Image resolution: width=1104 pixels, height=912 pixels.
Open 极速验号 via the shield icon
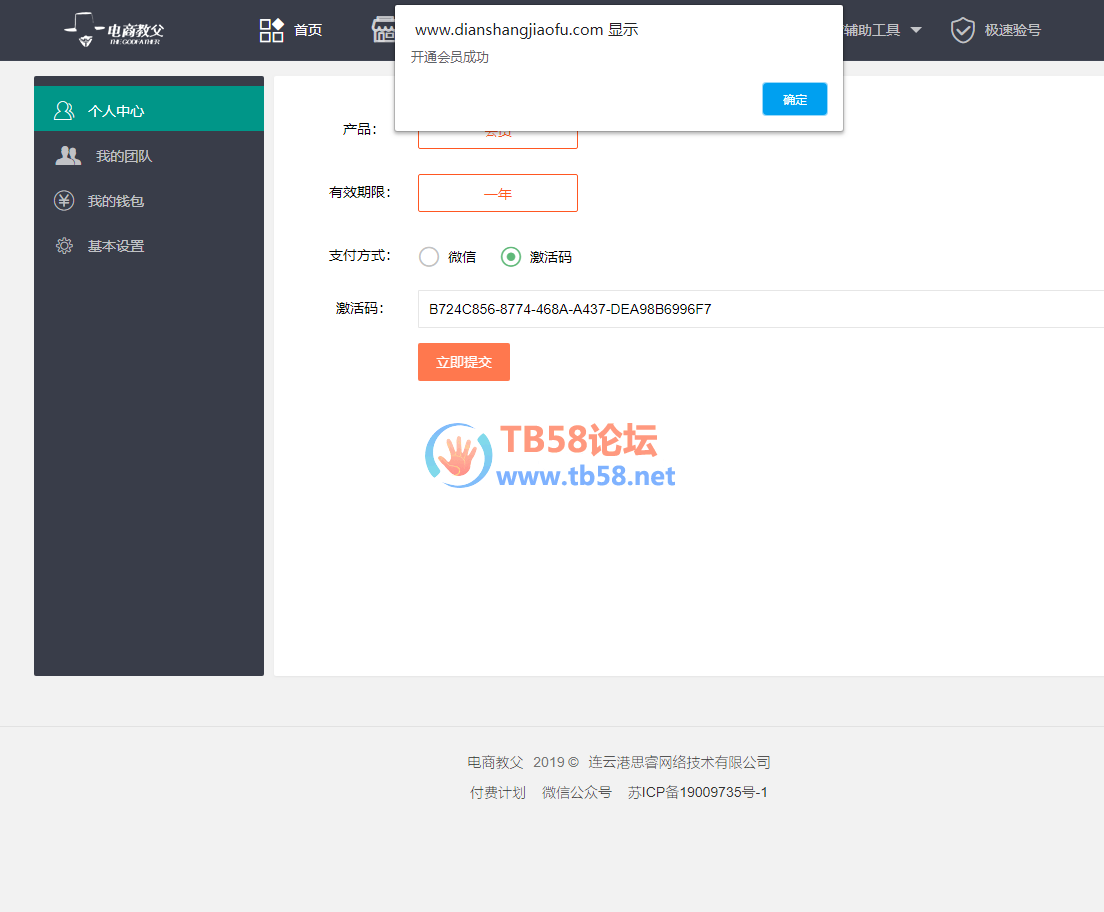(x=962, y=30)
